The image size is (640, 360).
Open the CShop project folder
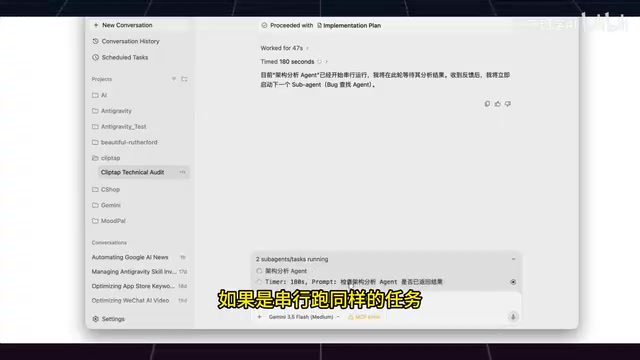(106, 190)
